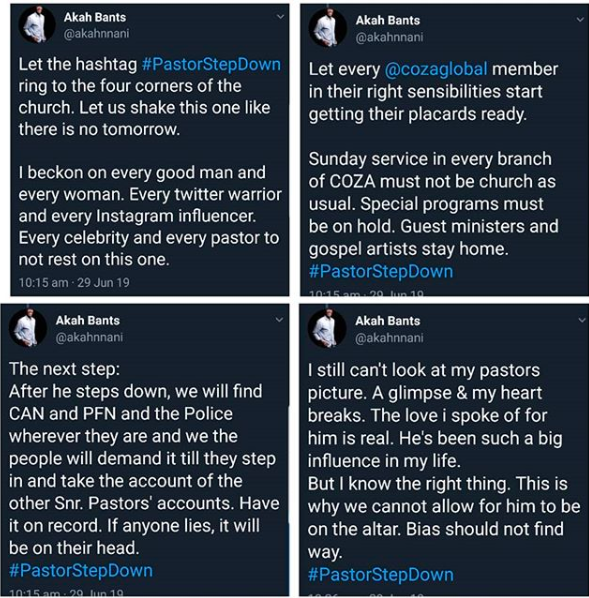
Task: Expand the bottom-right tweet's chevron menu
Action: (582, 320)
